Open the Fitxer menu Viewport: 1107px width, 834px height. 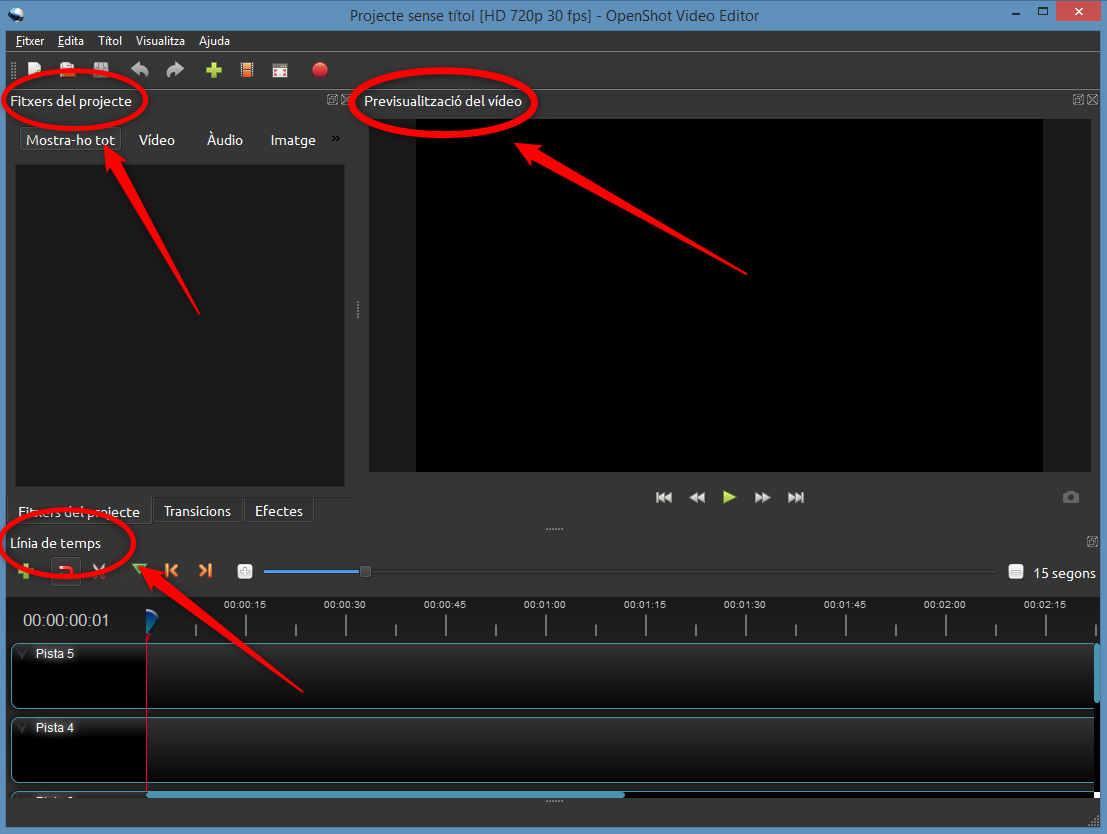[30, 41]
